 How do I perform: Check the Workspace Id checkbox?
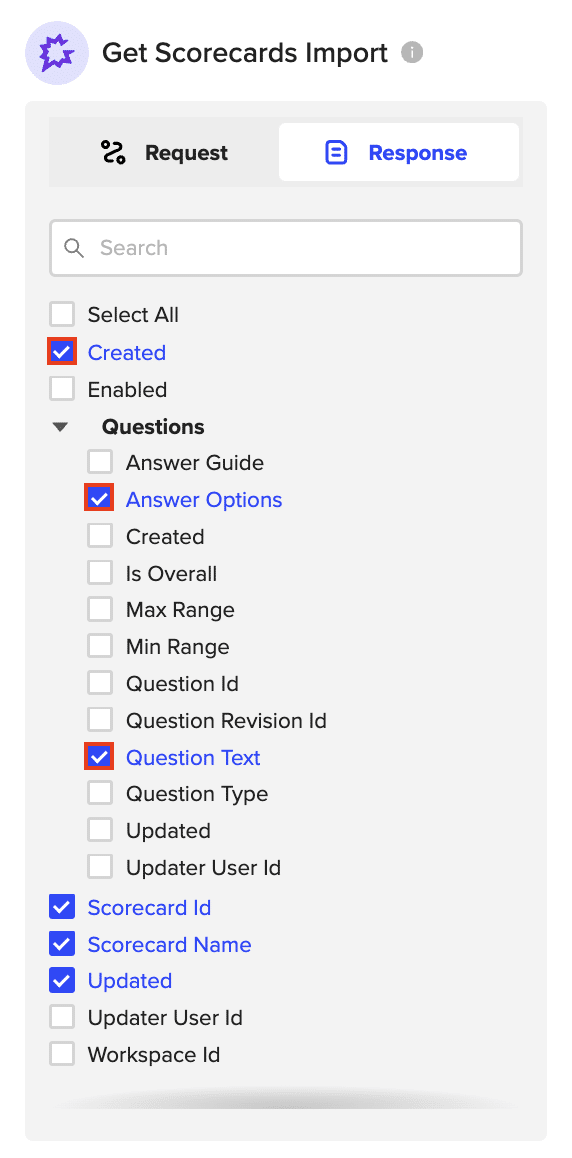pos(62,1054)
